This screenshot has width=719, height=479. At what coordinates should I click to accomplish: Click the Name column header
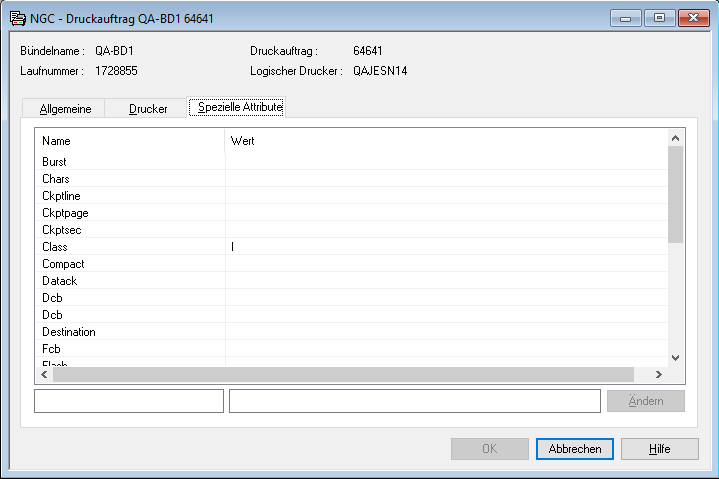[x=130, y=141]
